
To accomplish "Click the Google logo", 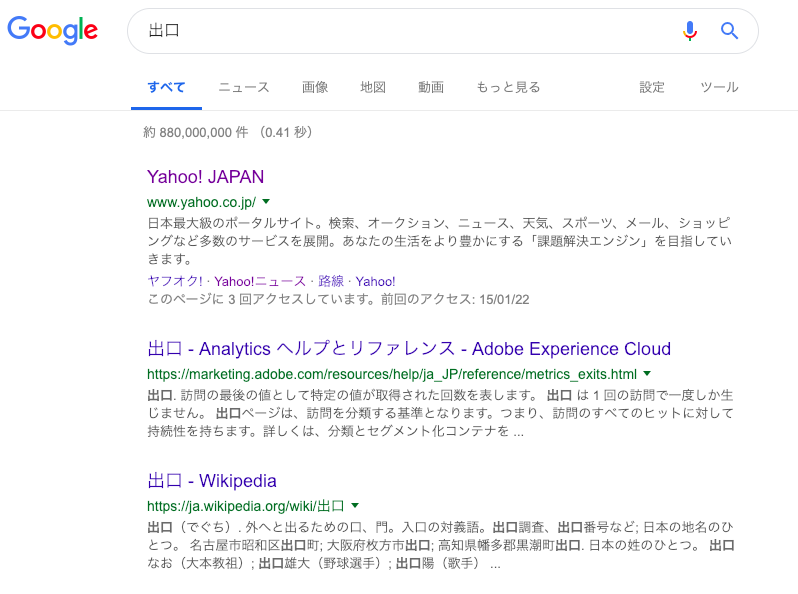I will click(x=52, y=30).
